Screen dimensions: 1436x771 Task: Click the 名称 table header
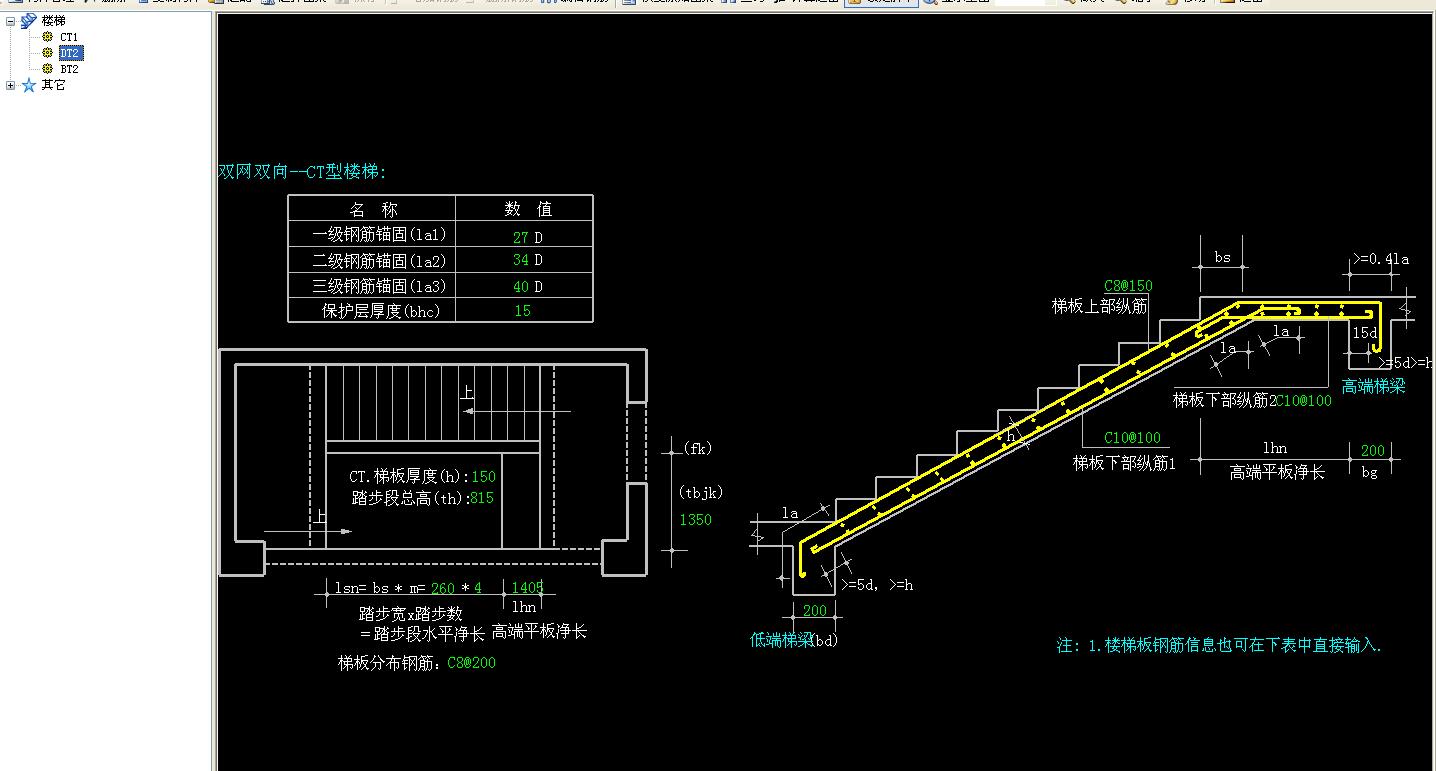pyautogui.click(x=373, y=209)
